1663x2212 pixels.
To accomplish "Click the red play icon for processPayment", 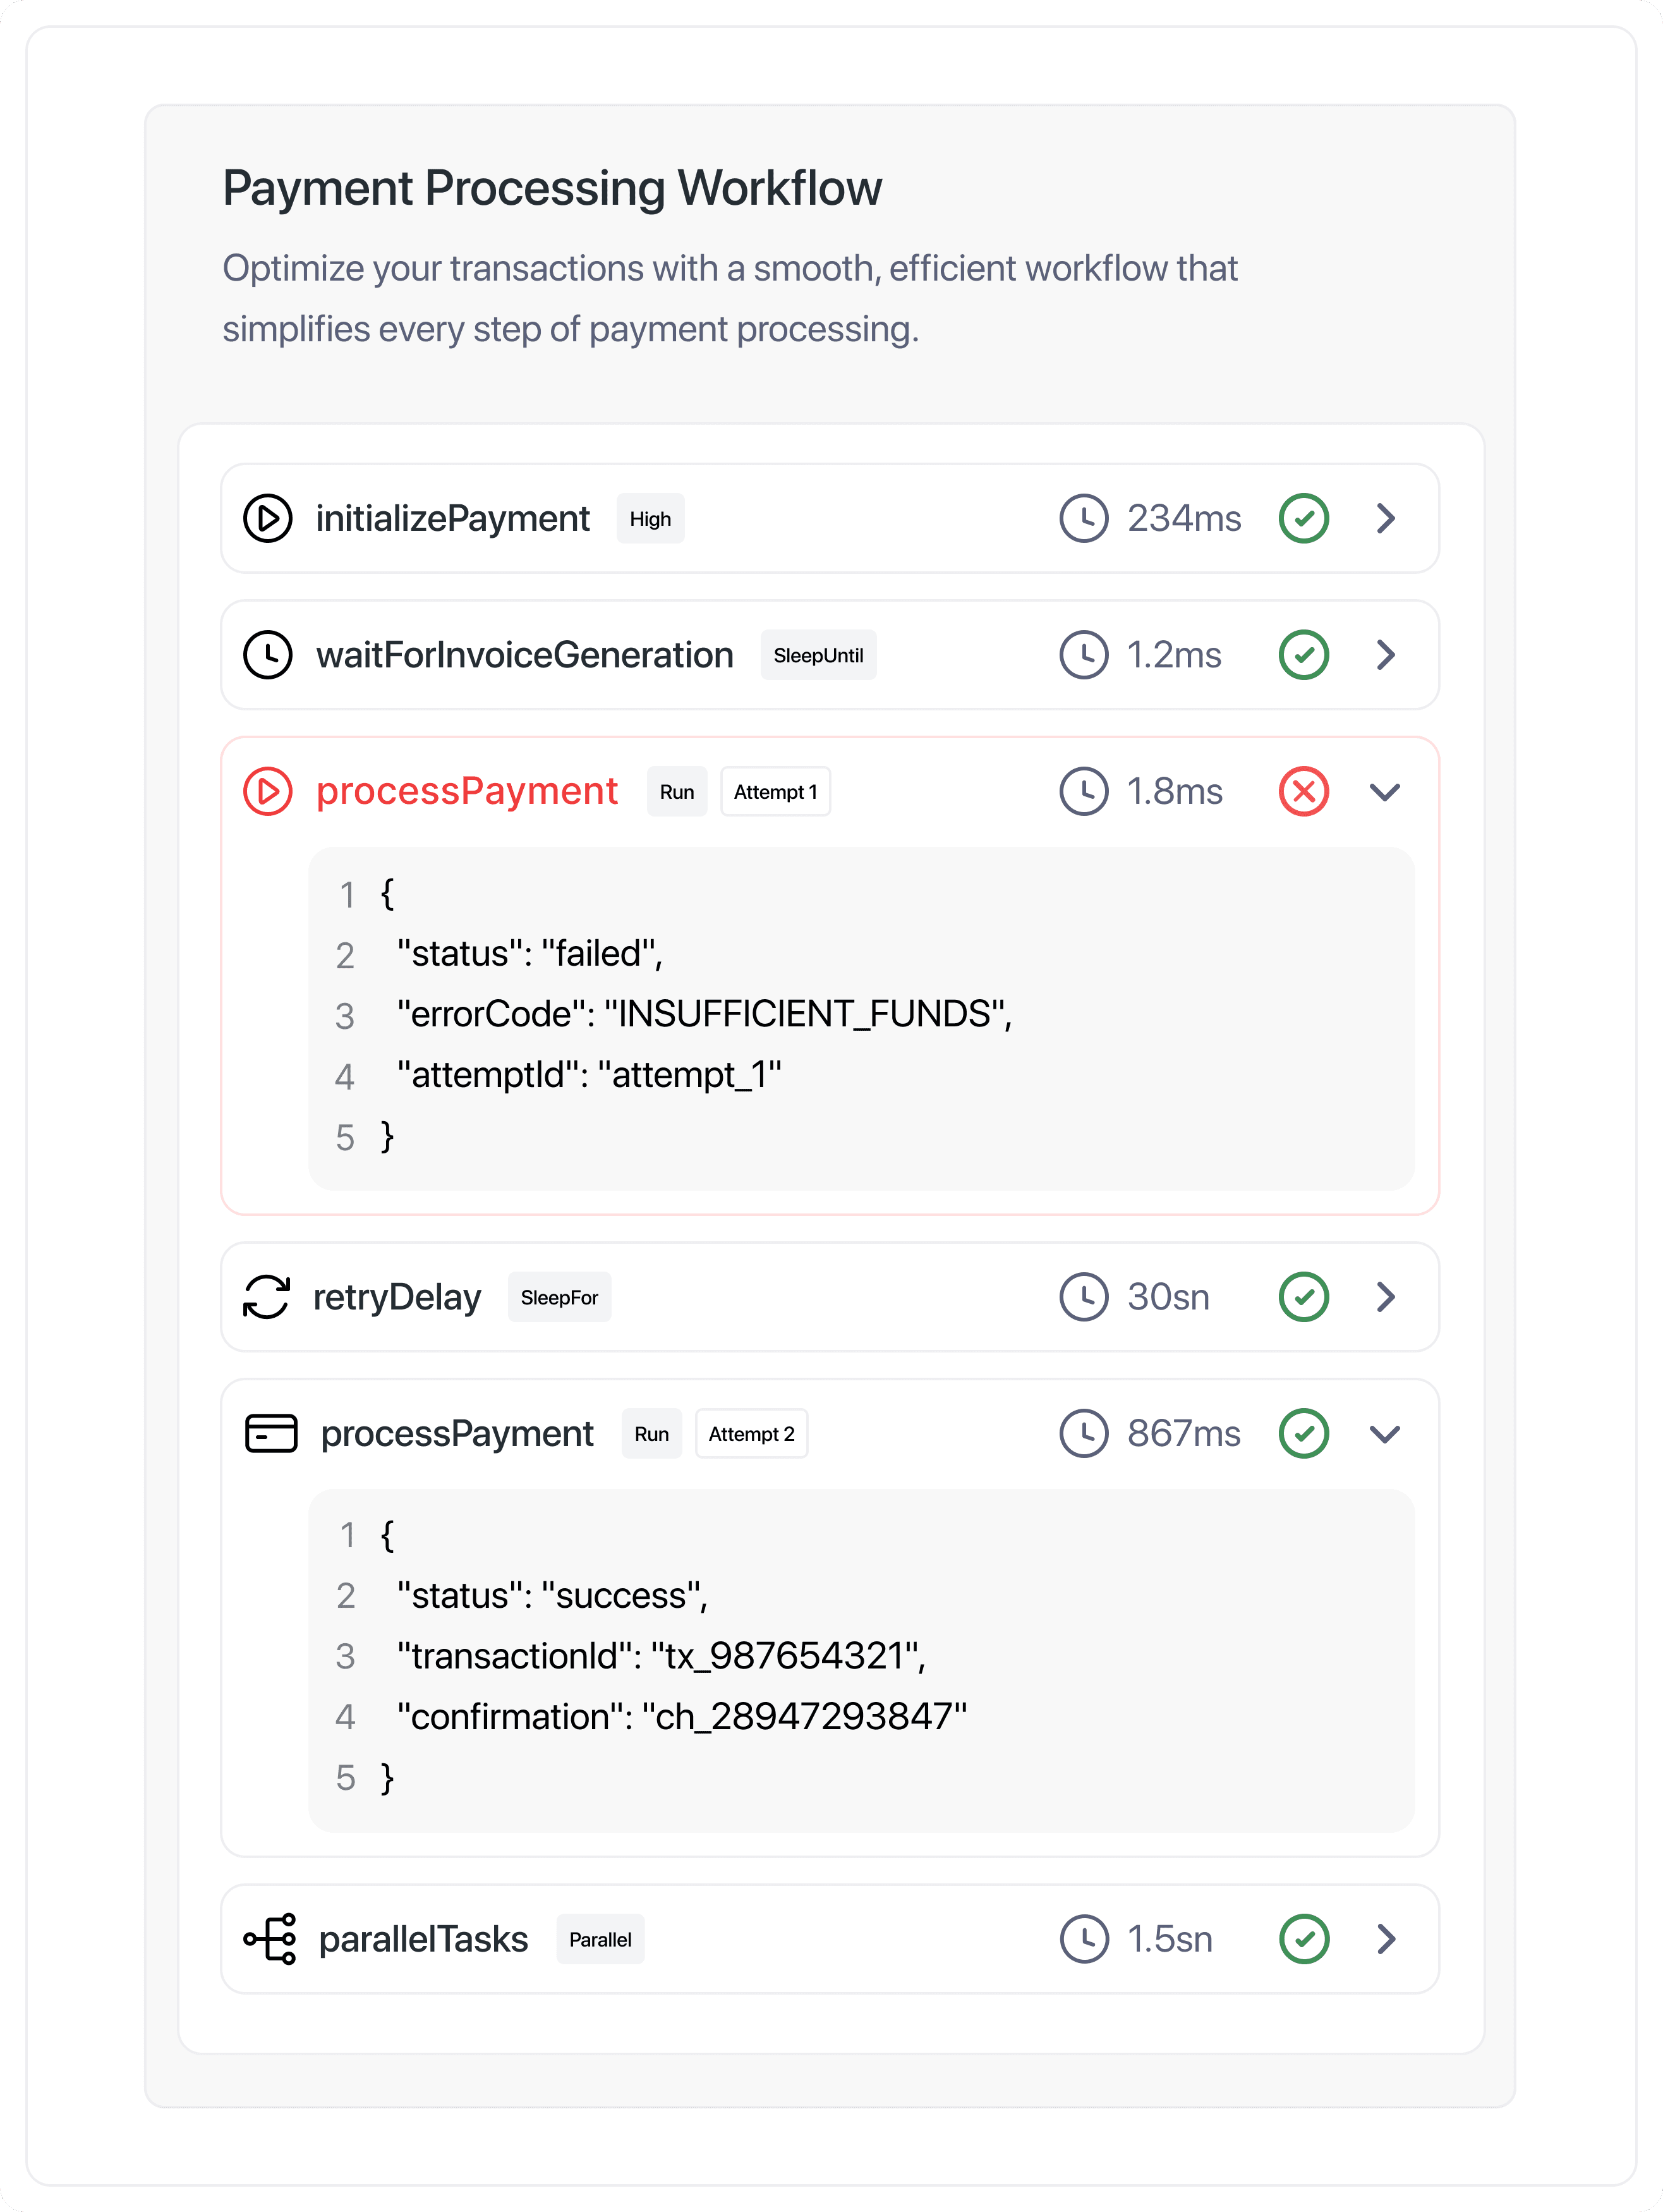I will coord(268,791).
